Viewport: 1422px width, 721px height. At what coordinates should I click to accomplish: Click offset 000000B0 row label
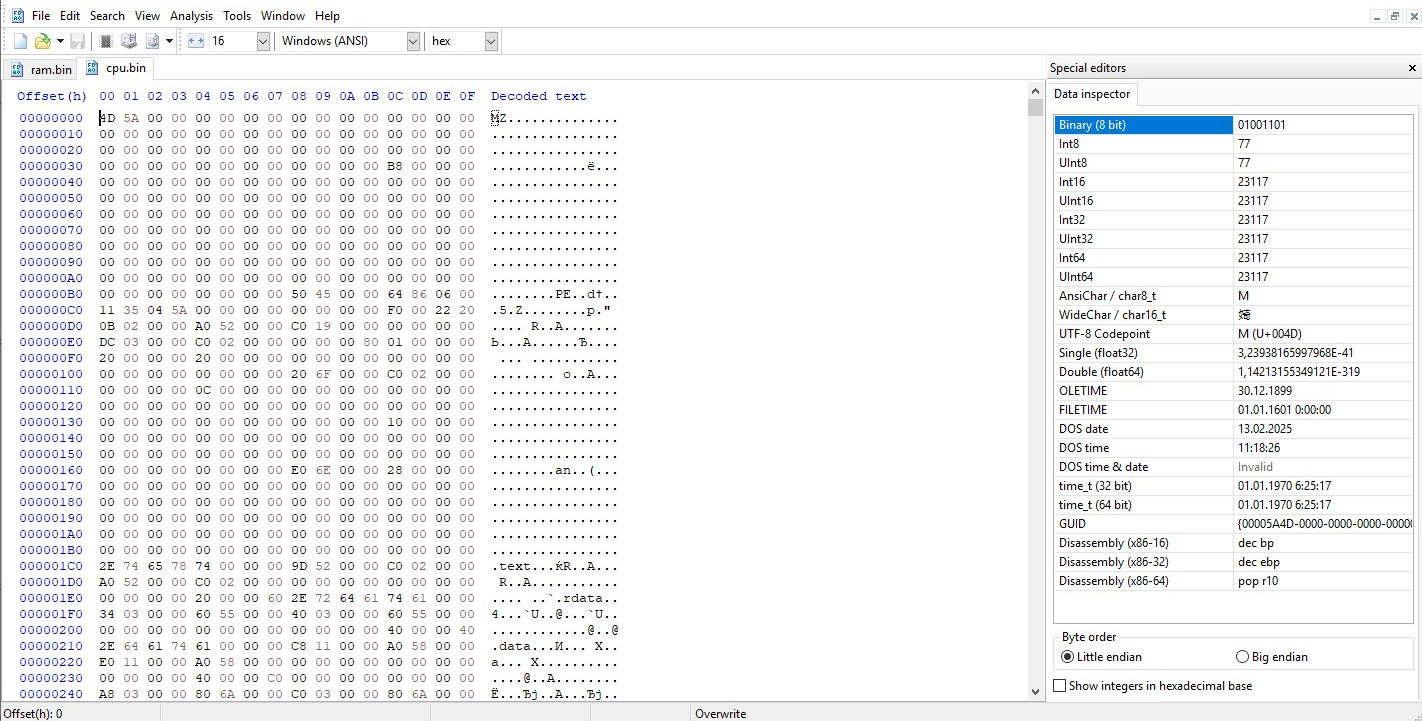pos(51,294)
